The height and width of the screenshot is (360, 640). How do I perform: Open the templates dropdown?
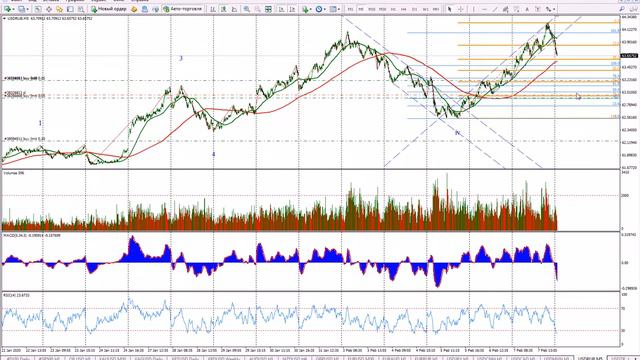(x=339, y=9)
